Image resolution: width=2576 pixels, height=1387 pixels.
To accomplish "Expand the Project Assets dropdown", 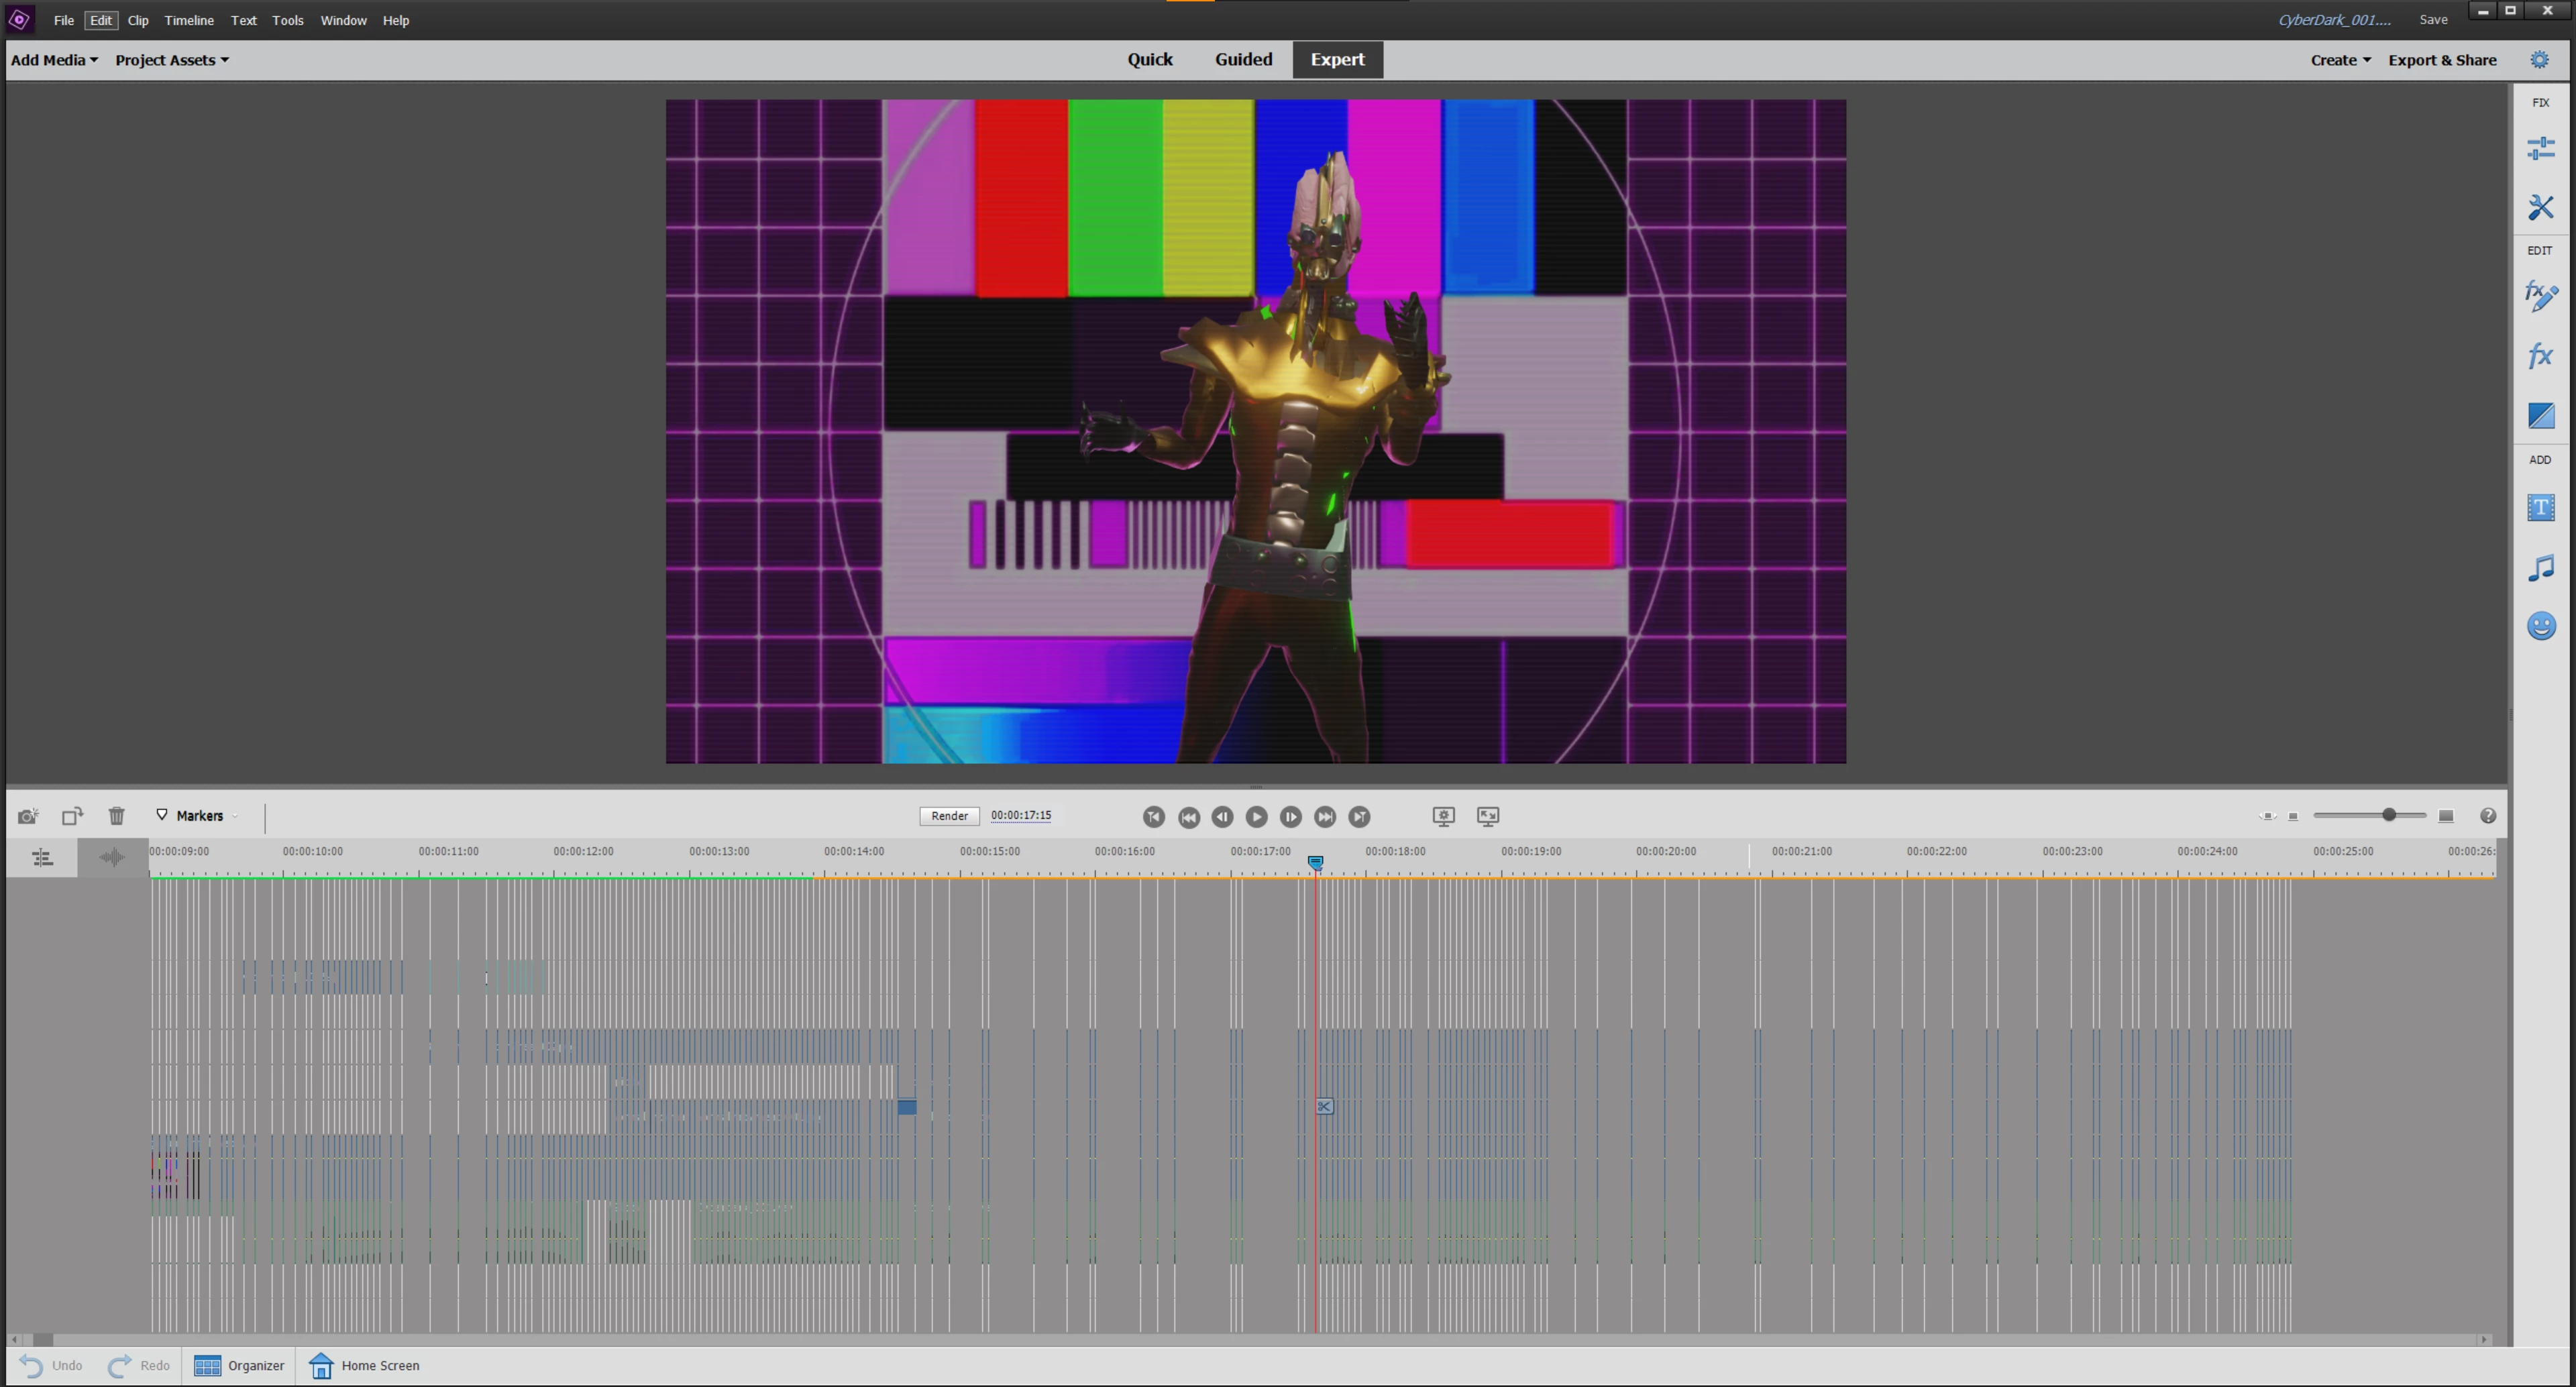I will tap(172, 60).
